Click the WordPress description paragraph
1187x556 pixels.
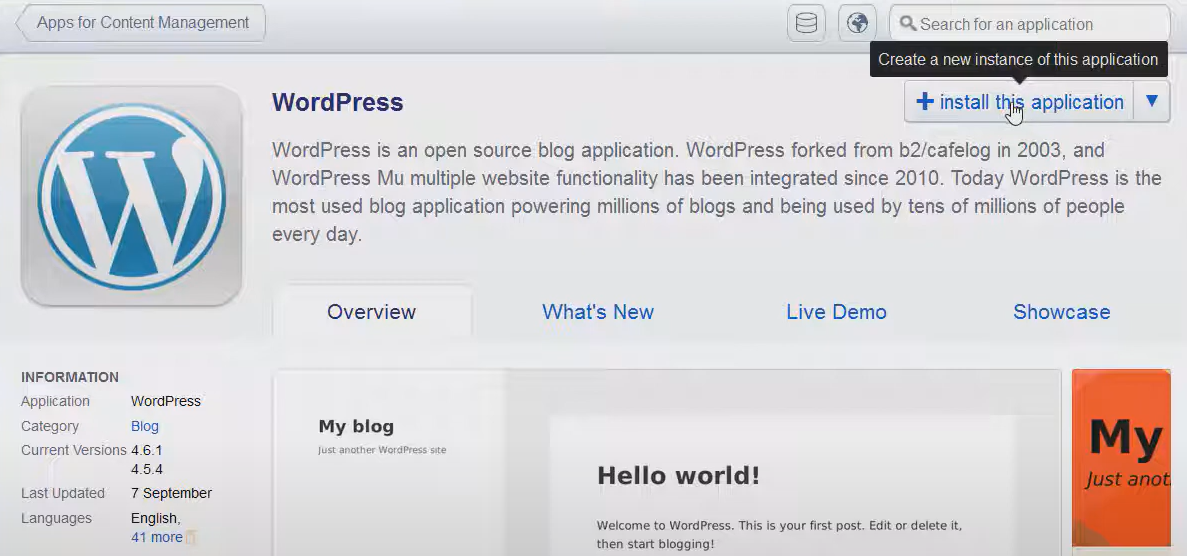coord(717,192)
